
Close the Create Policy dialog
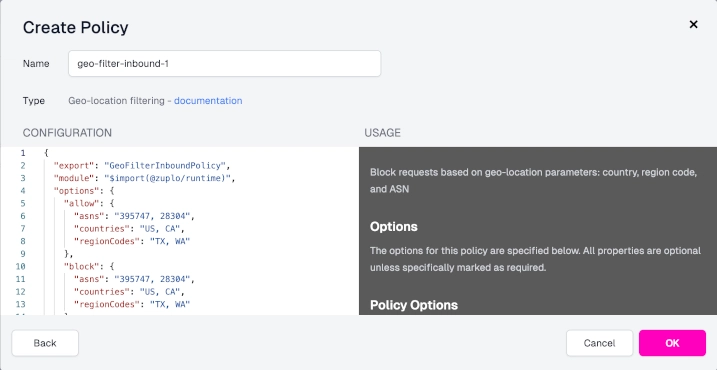click(693, 25)
